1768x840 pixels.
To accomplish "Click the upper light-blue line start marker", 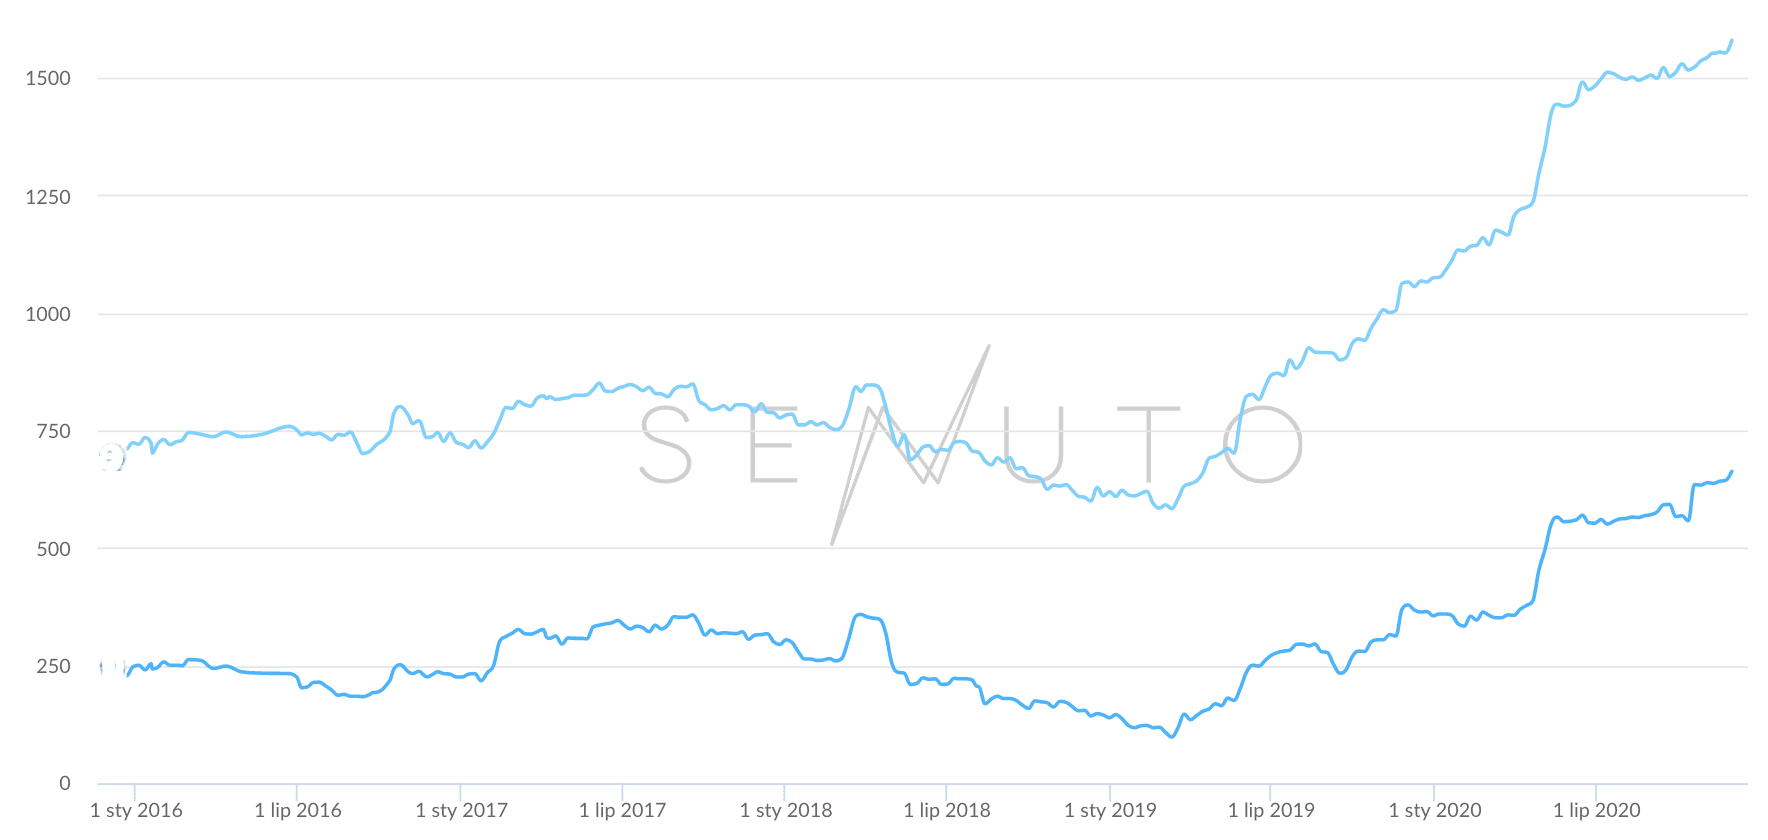I will [112, 458].
